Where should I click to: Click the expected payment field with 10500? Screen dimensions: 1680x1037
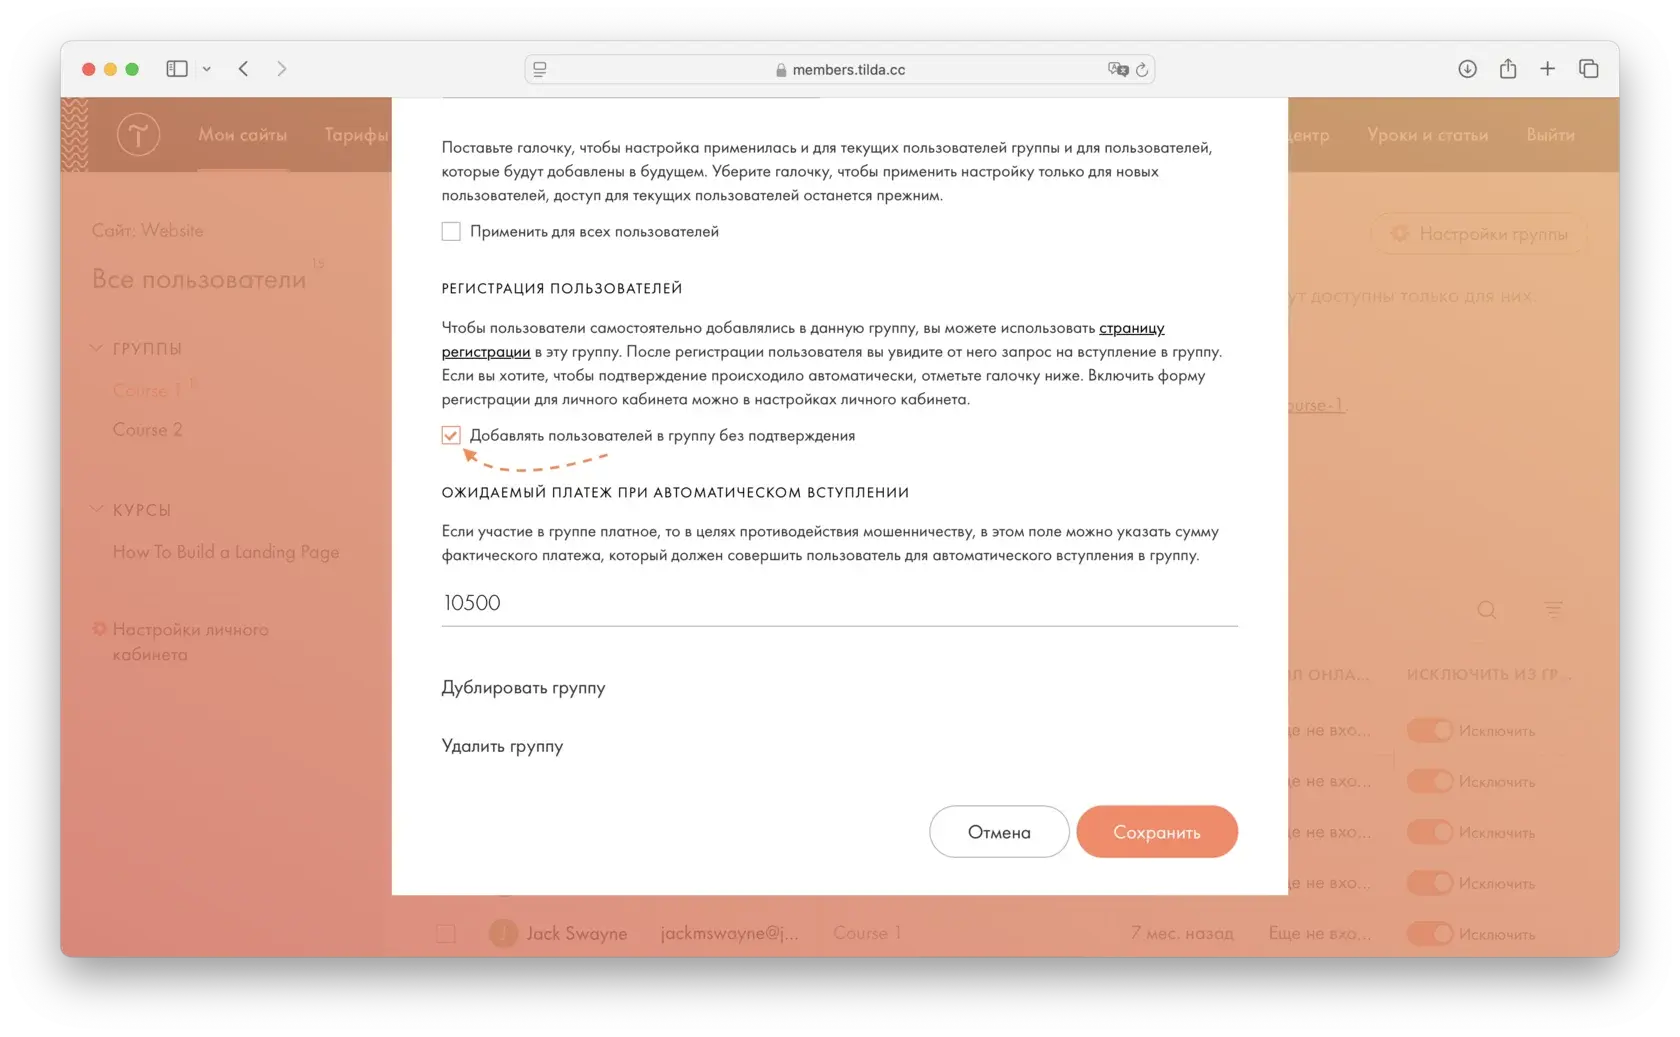[x=840, y=603]
